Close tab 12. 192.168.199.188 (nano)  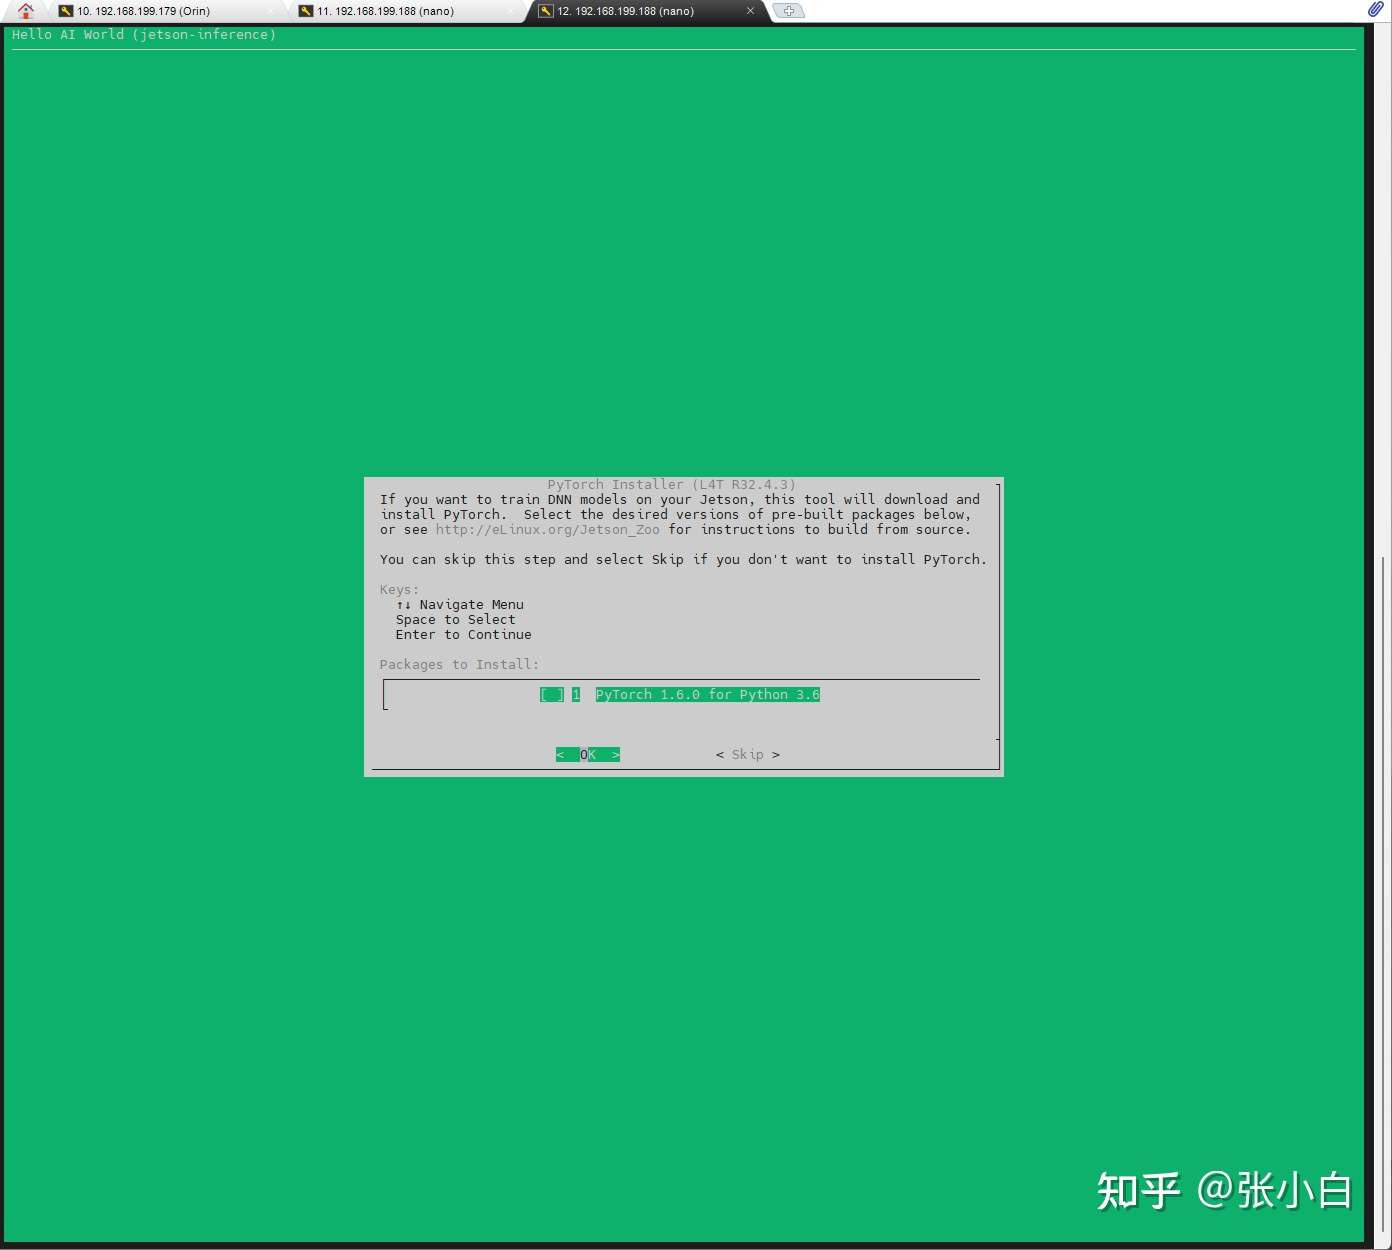750,11
